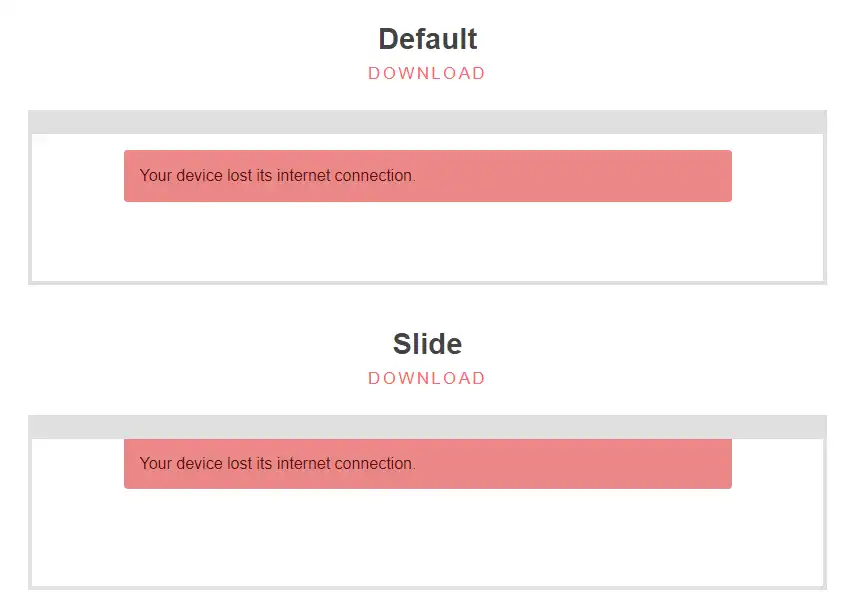Click white space left of Slide notification
This screenshot has height=610, width=844.
pyautogui.click(x=78, y=464)
